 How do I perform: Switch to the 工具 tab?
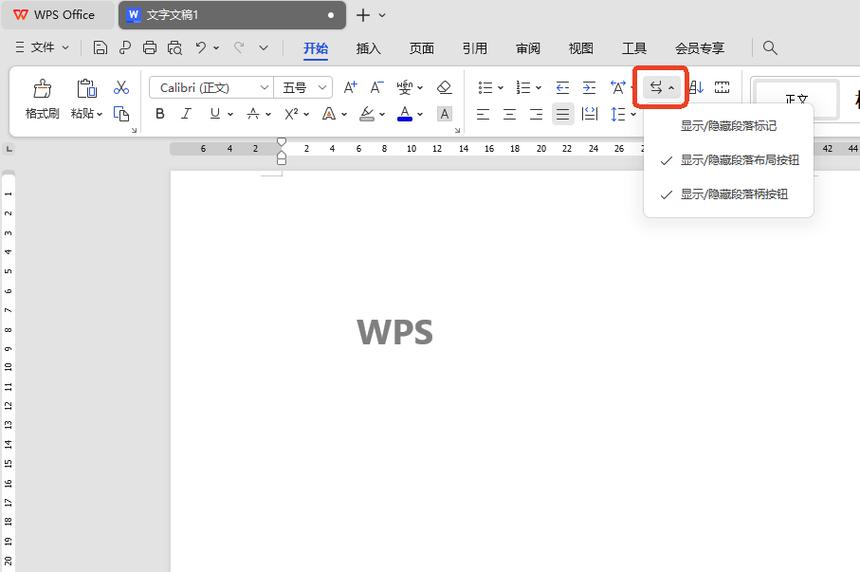click(634, 48)
